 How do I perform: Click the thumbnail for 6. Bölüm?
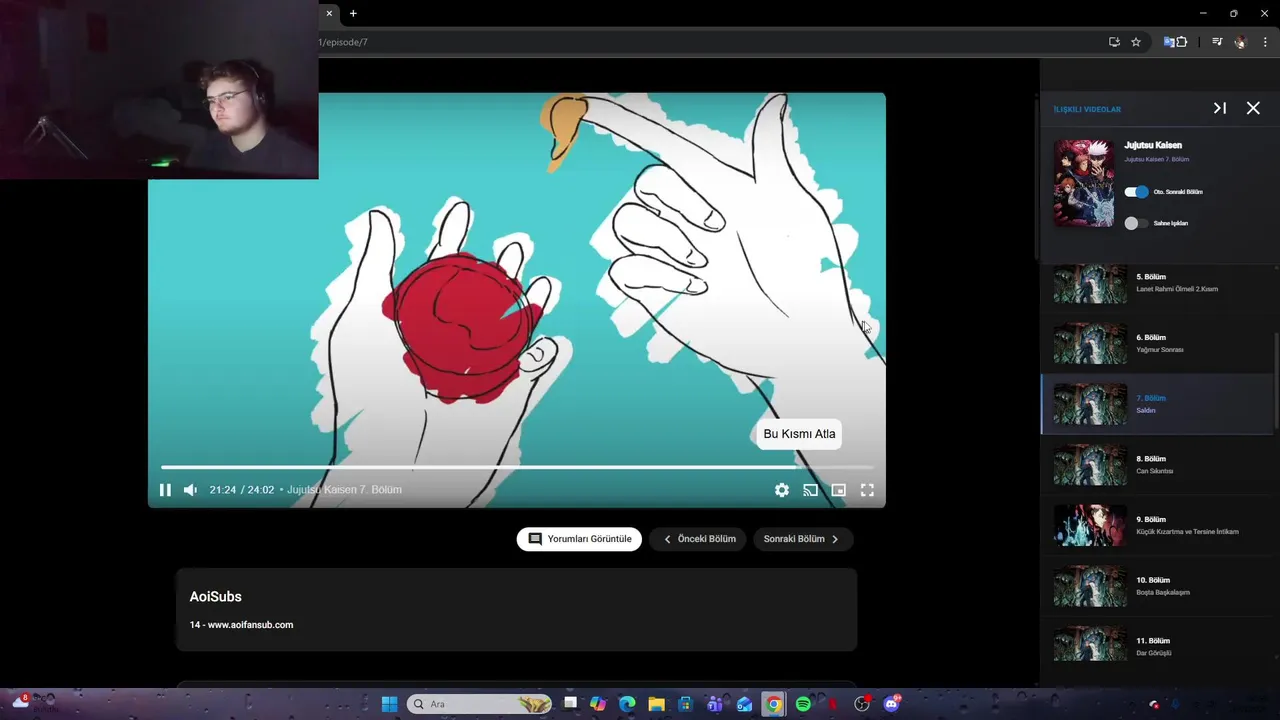tap(1090, 344)
